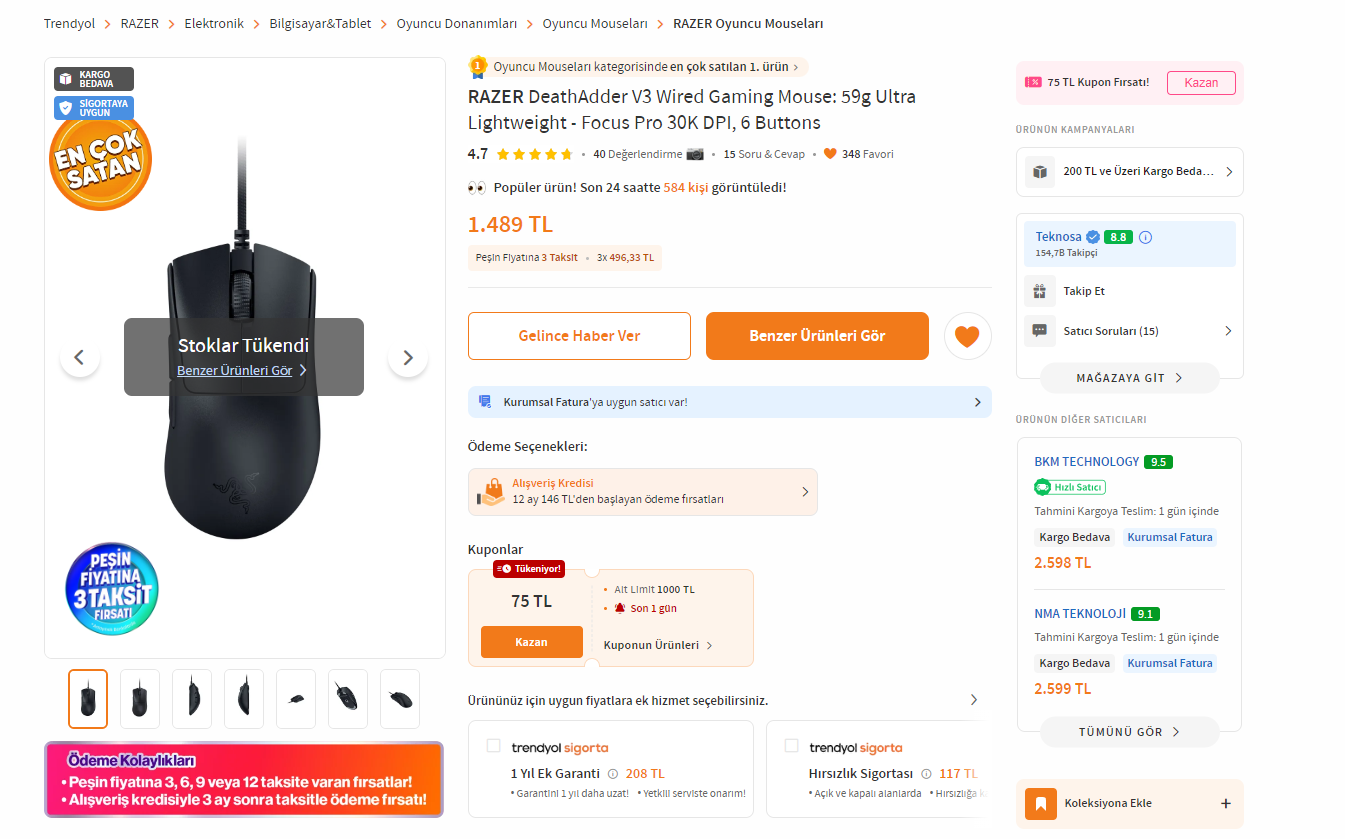Open BKM TECHNOLOGY seller link
Image resolution: width=1345 pixels, height=839 pixels.
click(x=1086, y=461)
